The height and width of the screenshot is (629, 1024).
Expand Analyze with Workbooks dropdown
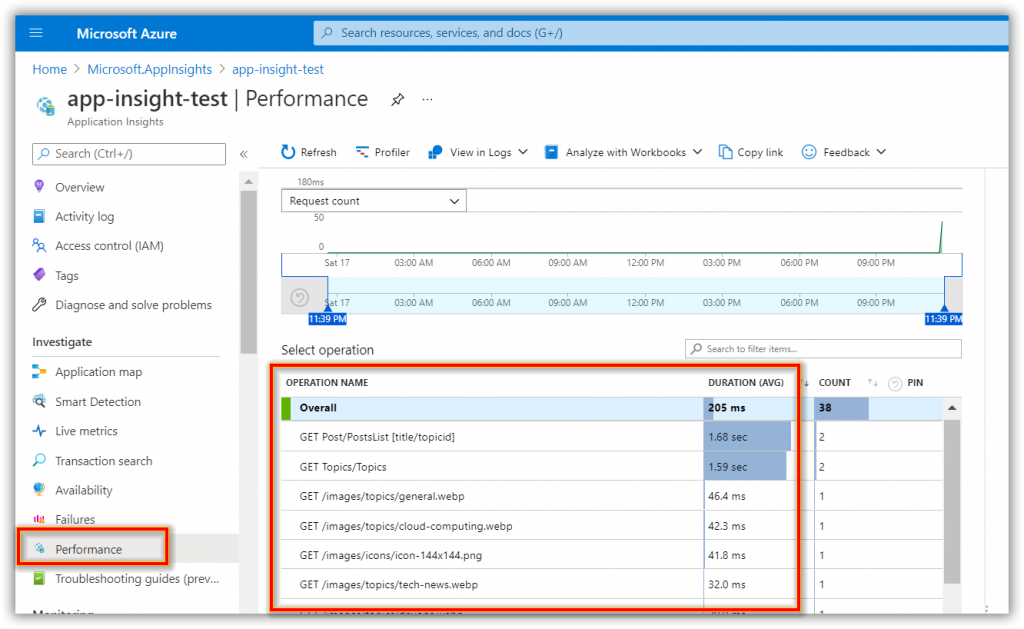pos(624,152)
